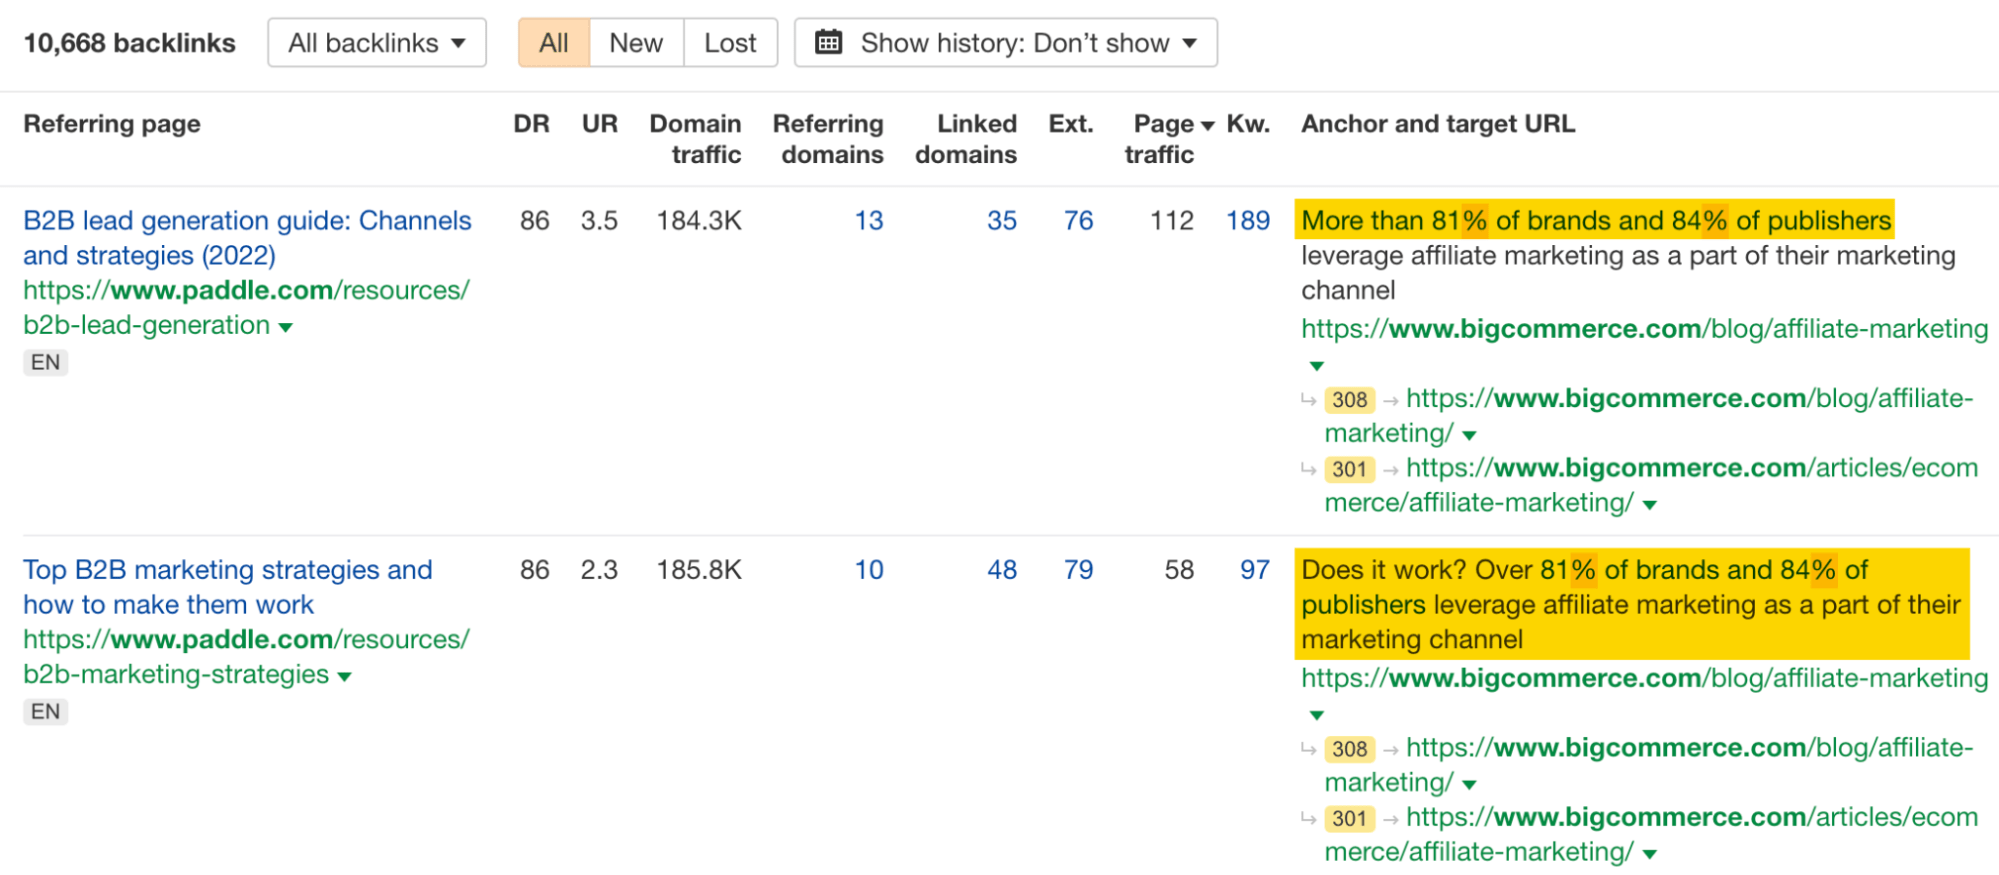Sort by the DR column header
This screenshot has width=1999, height=875.
[531, 124]
